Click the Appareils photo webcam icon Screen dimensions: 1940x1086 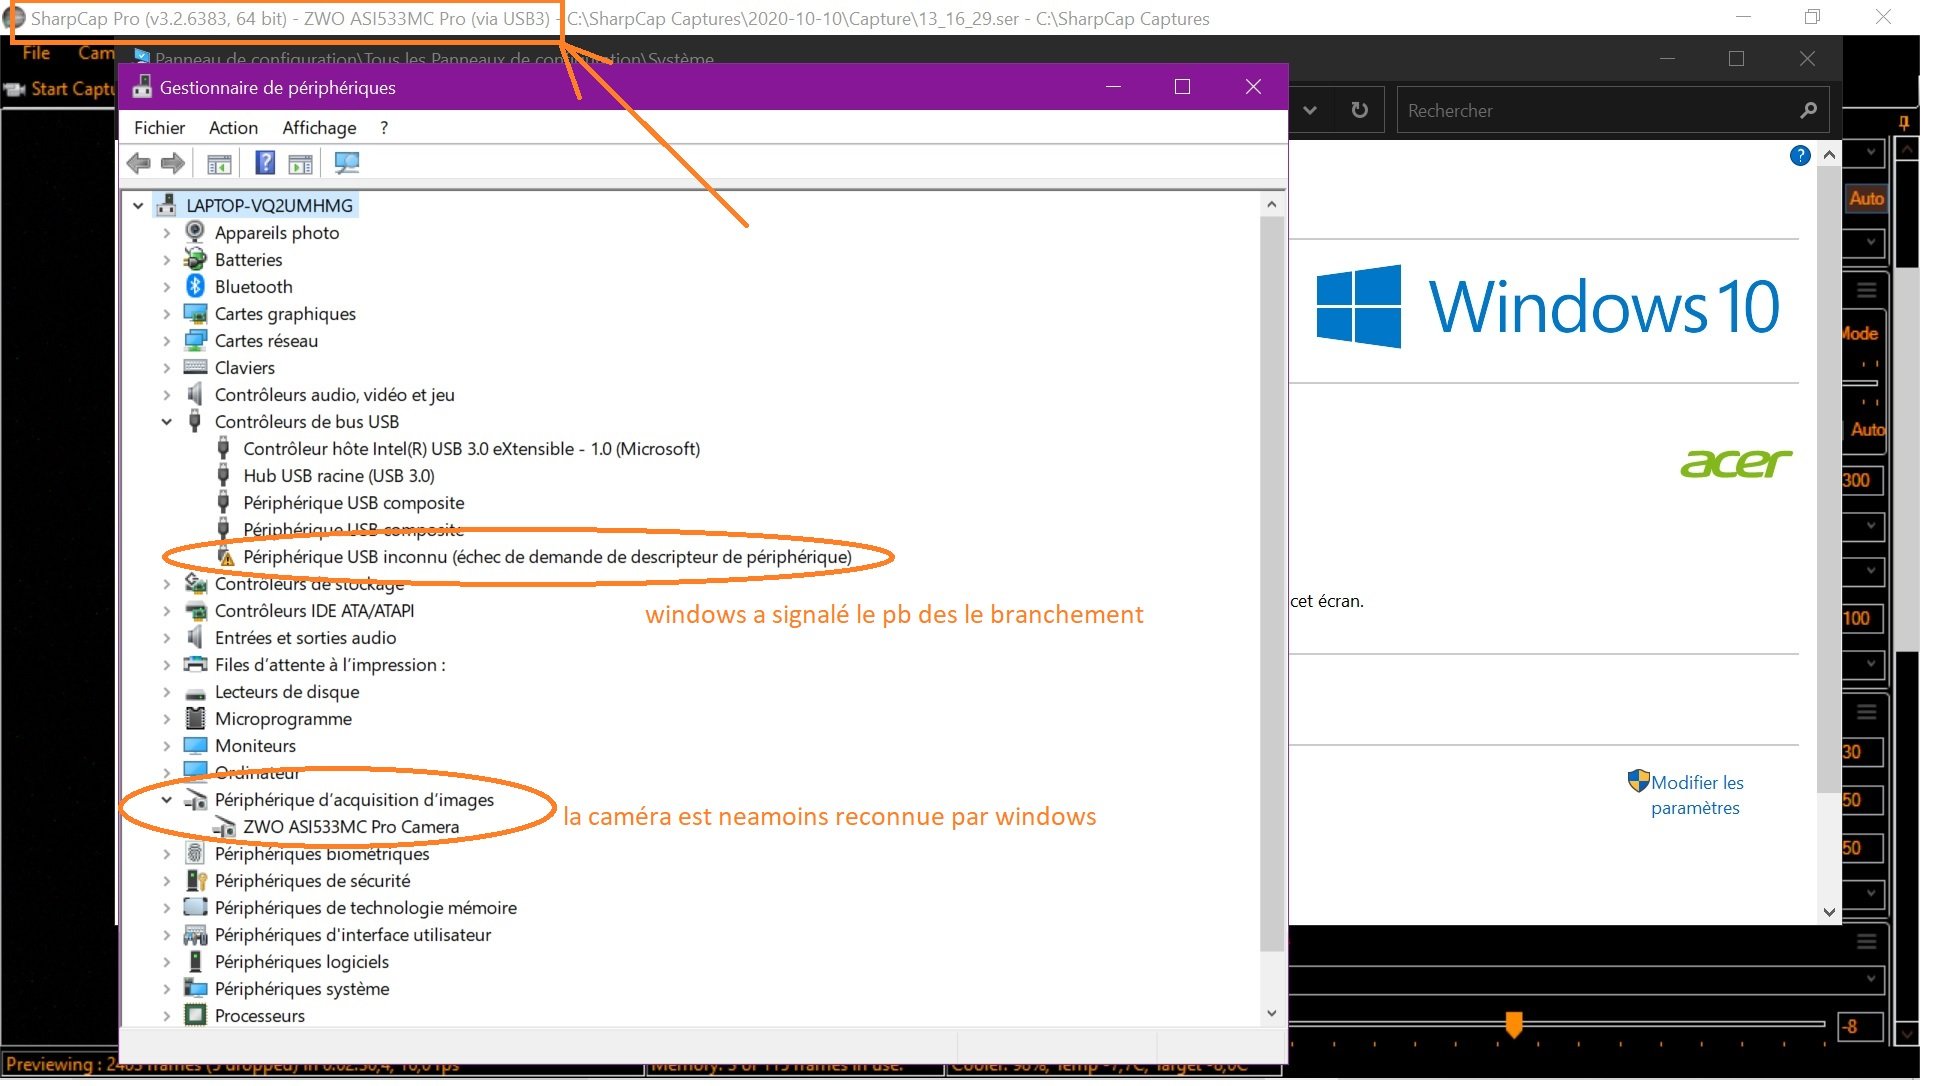pyautogui.click(x=195, y=232)
